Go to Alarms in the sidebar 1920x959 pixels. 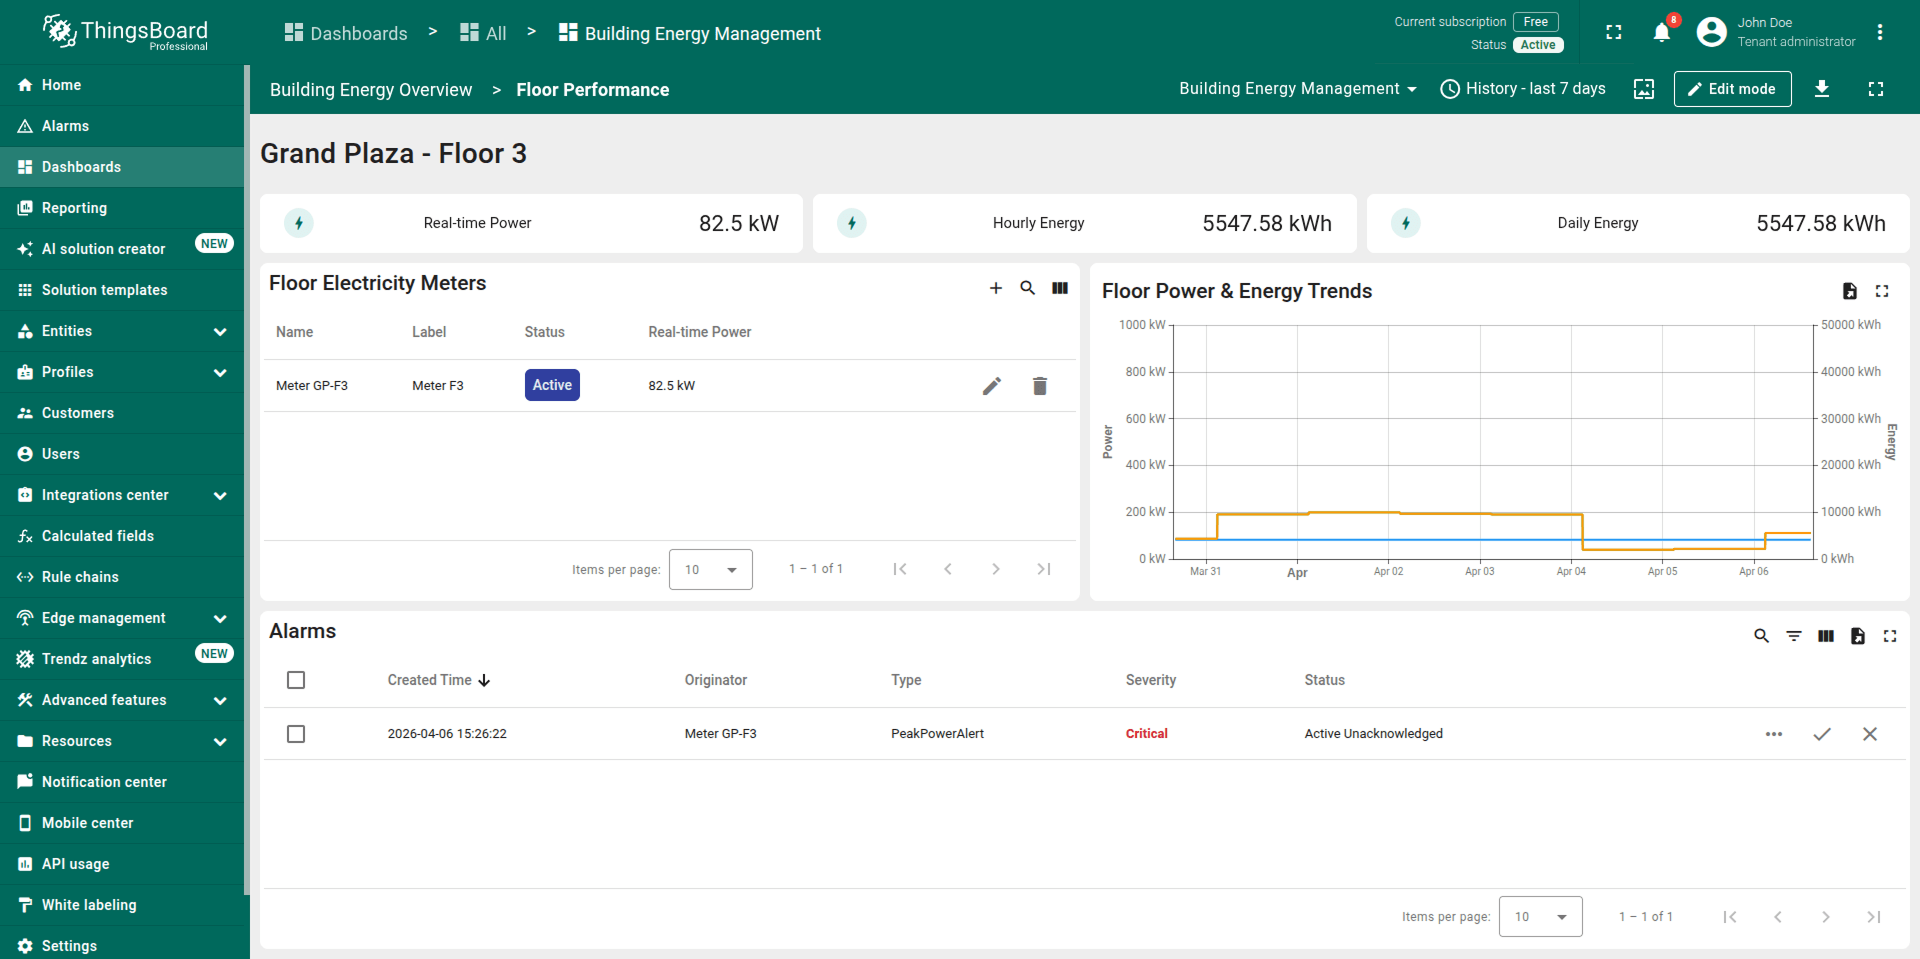65,126
